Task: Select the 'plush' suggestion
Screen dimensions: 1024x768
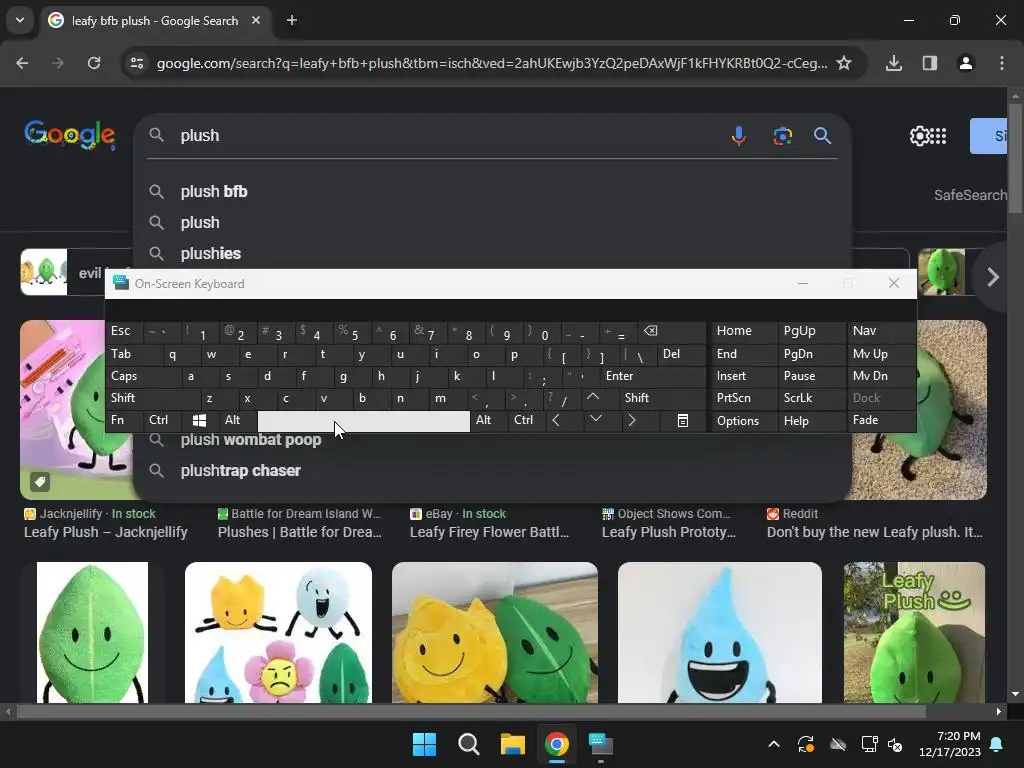Action: point(492,222)
